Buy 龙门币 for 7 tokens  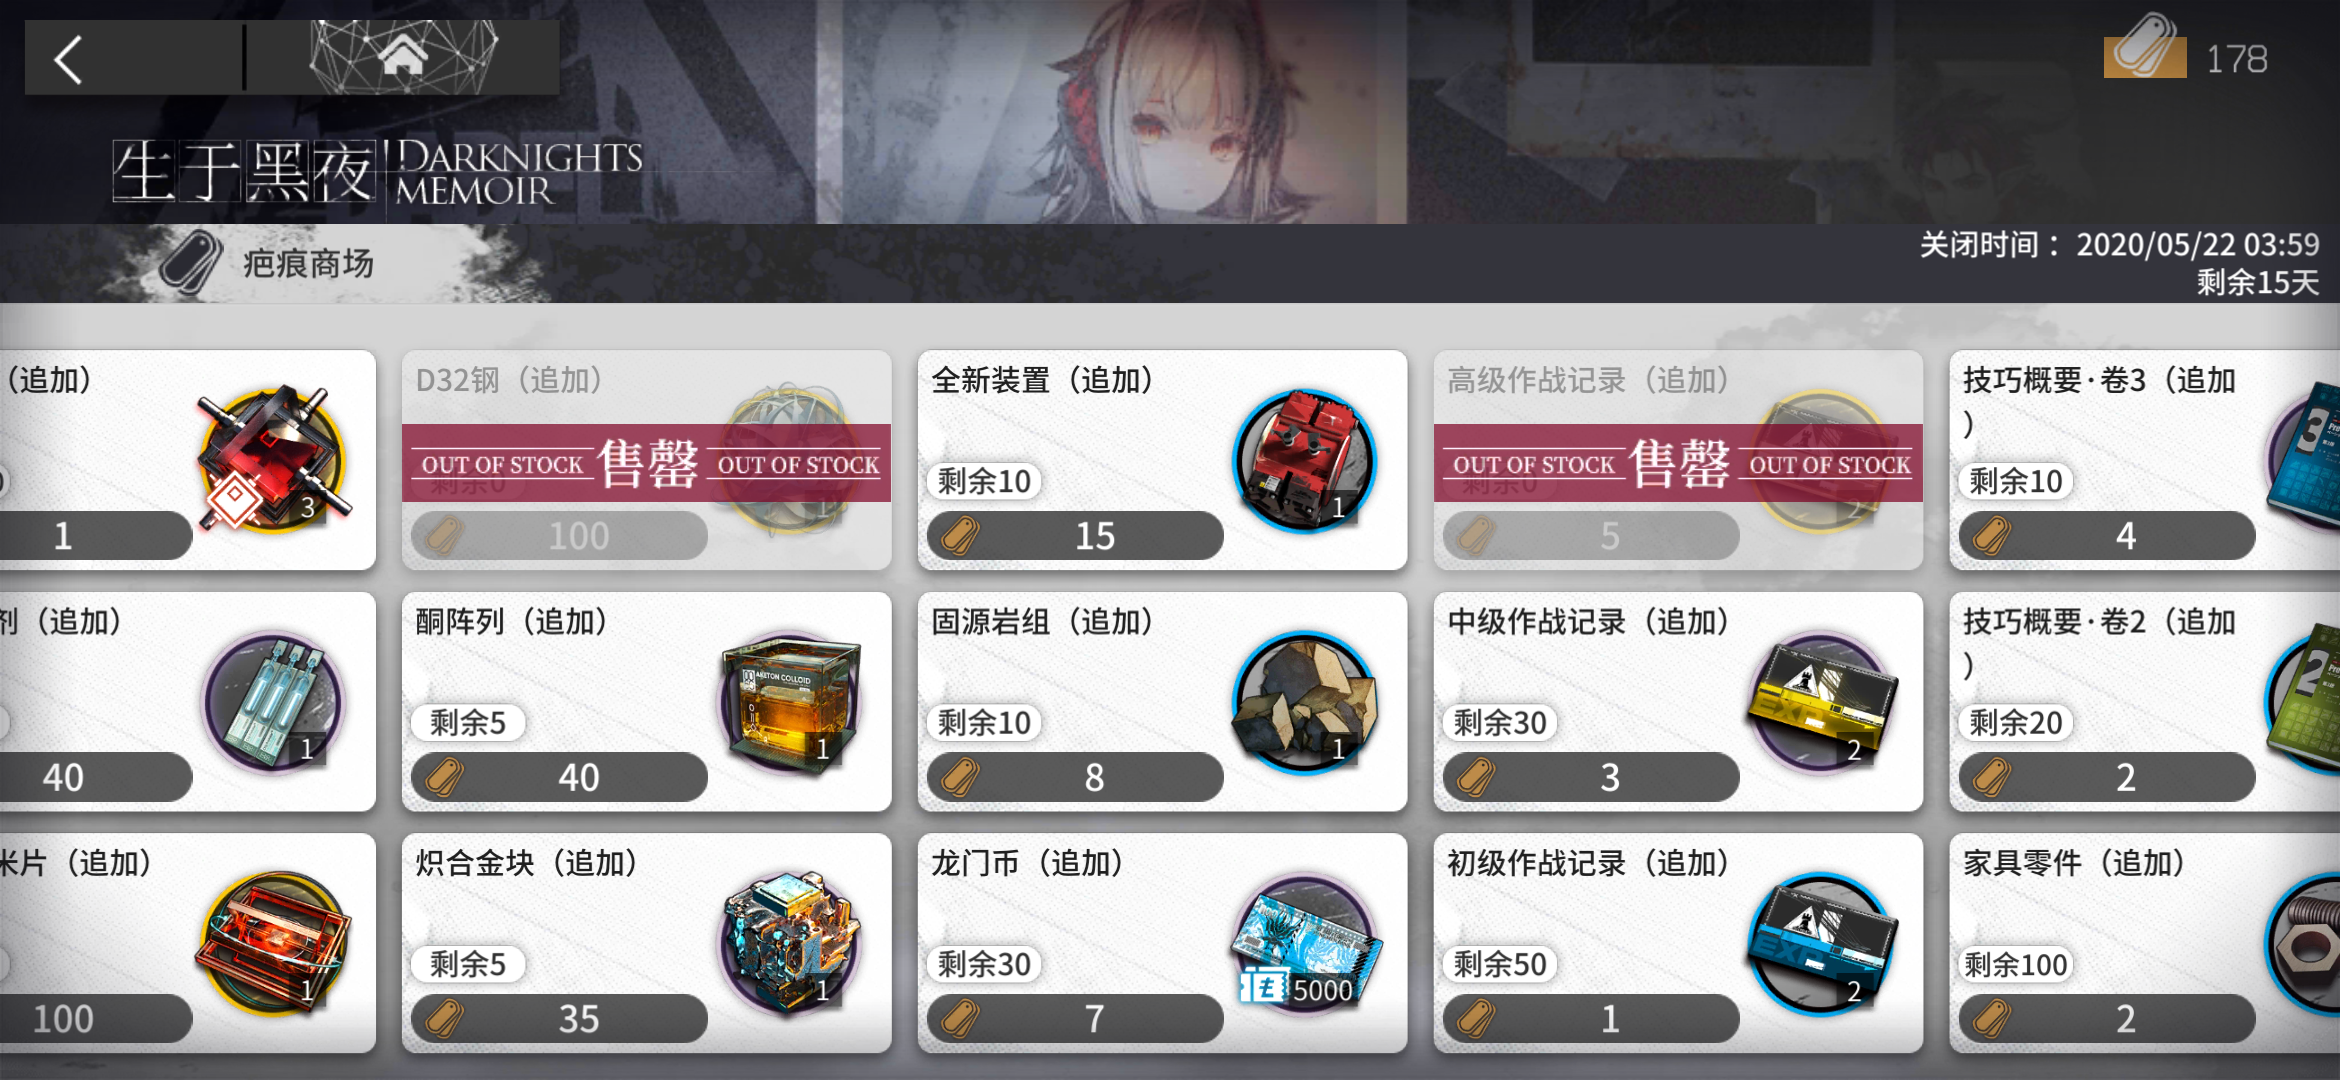pyautogui.click(x=1075, y=1019)
